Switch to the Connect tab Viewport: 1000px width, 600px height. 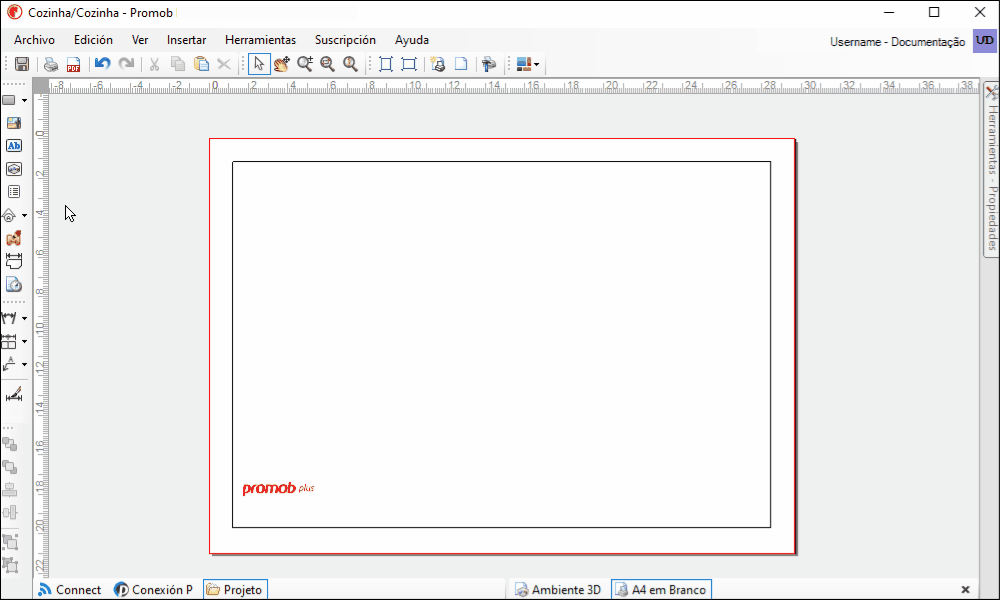tap(70, 590)
